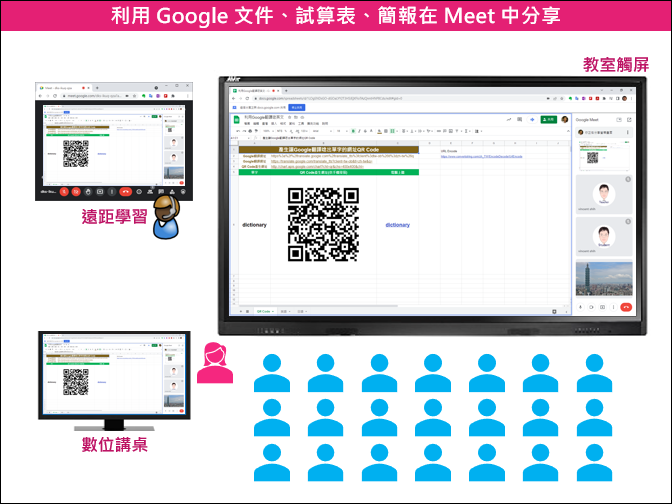Click blue dictionary link in the sheet

pos(397,225)
